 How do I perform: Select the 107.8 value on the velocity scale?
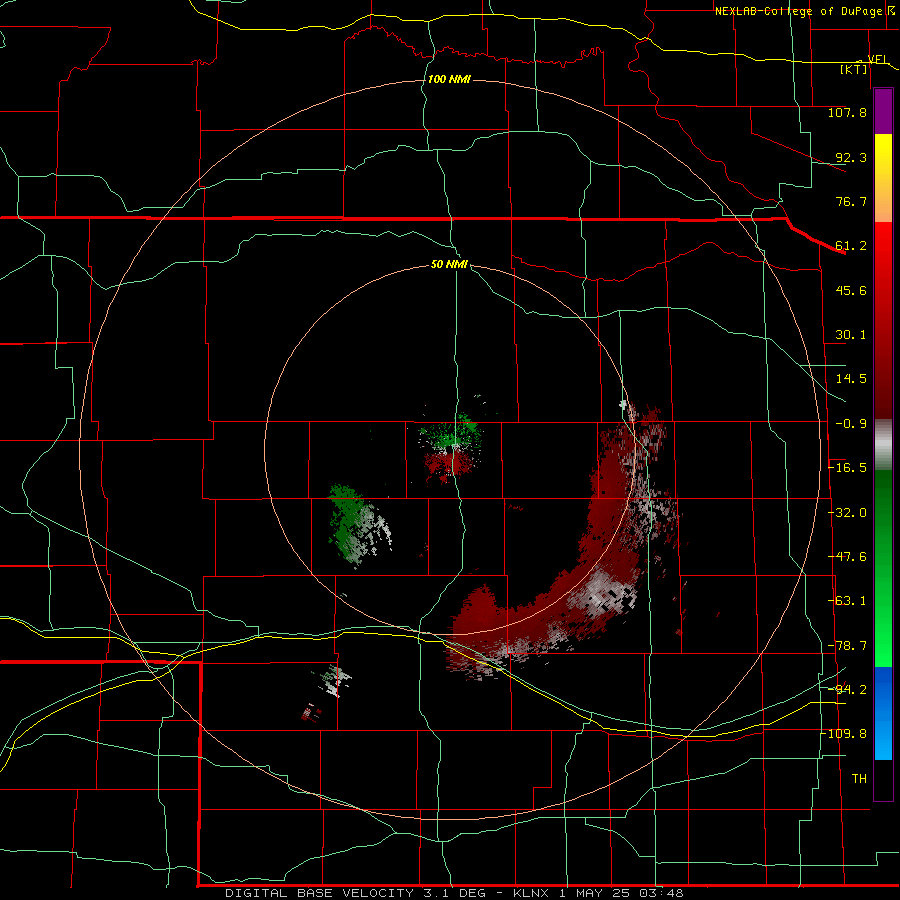pyautogui.click(x=847, y=112)
